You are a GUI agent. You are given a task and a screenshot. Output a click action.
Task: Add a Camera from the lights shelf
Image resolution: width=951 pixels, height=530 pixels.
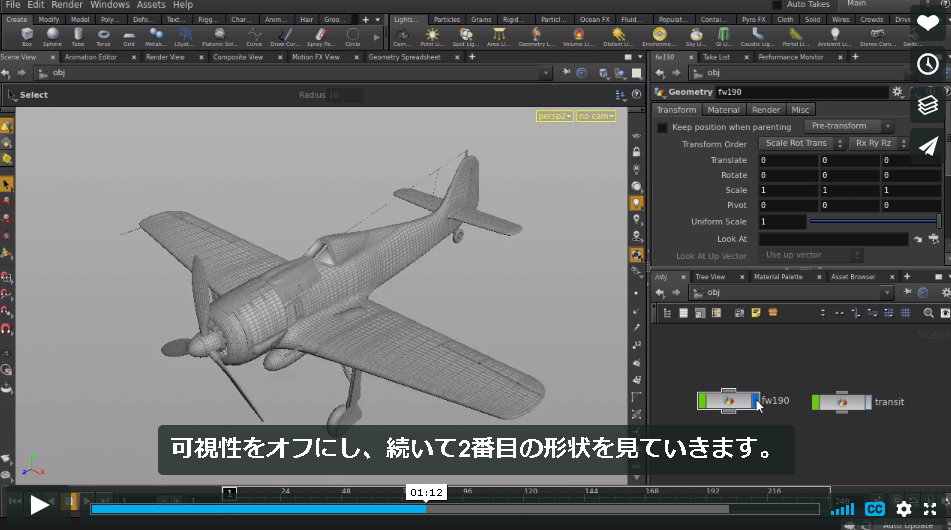[x=402, y=36]
